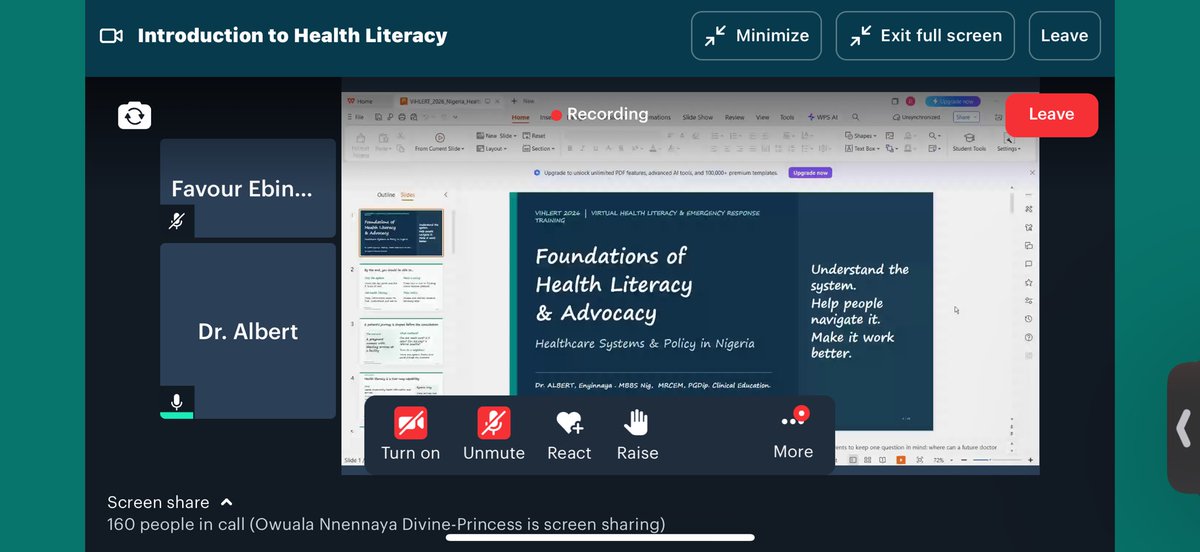Screen dimensions: 1200x552
Task: Switch to the Outline pane tab
Action: click(385, 194)
